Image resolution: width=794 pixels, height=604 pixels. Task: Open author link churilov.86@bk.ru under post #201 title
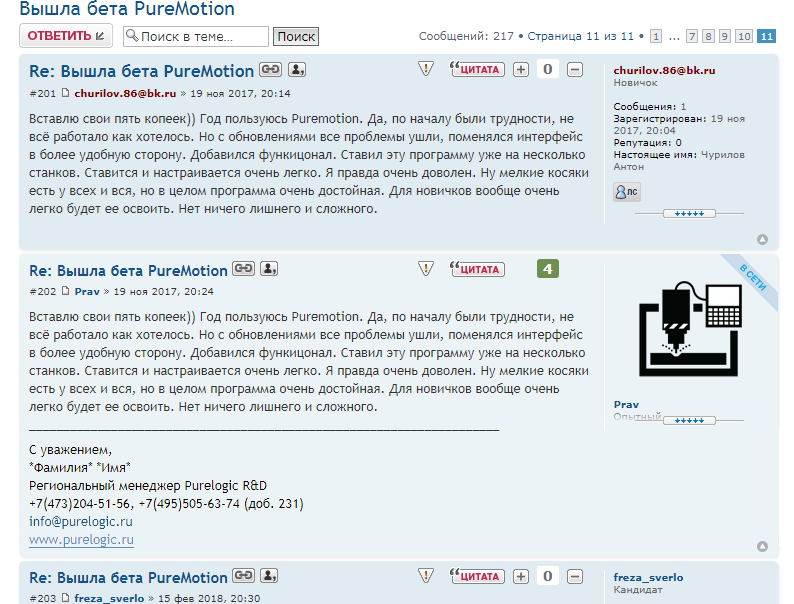[x=125, y=93]
